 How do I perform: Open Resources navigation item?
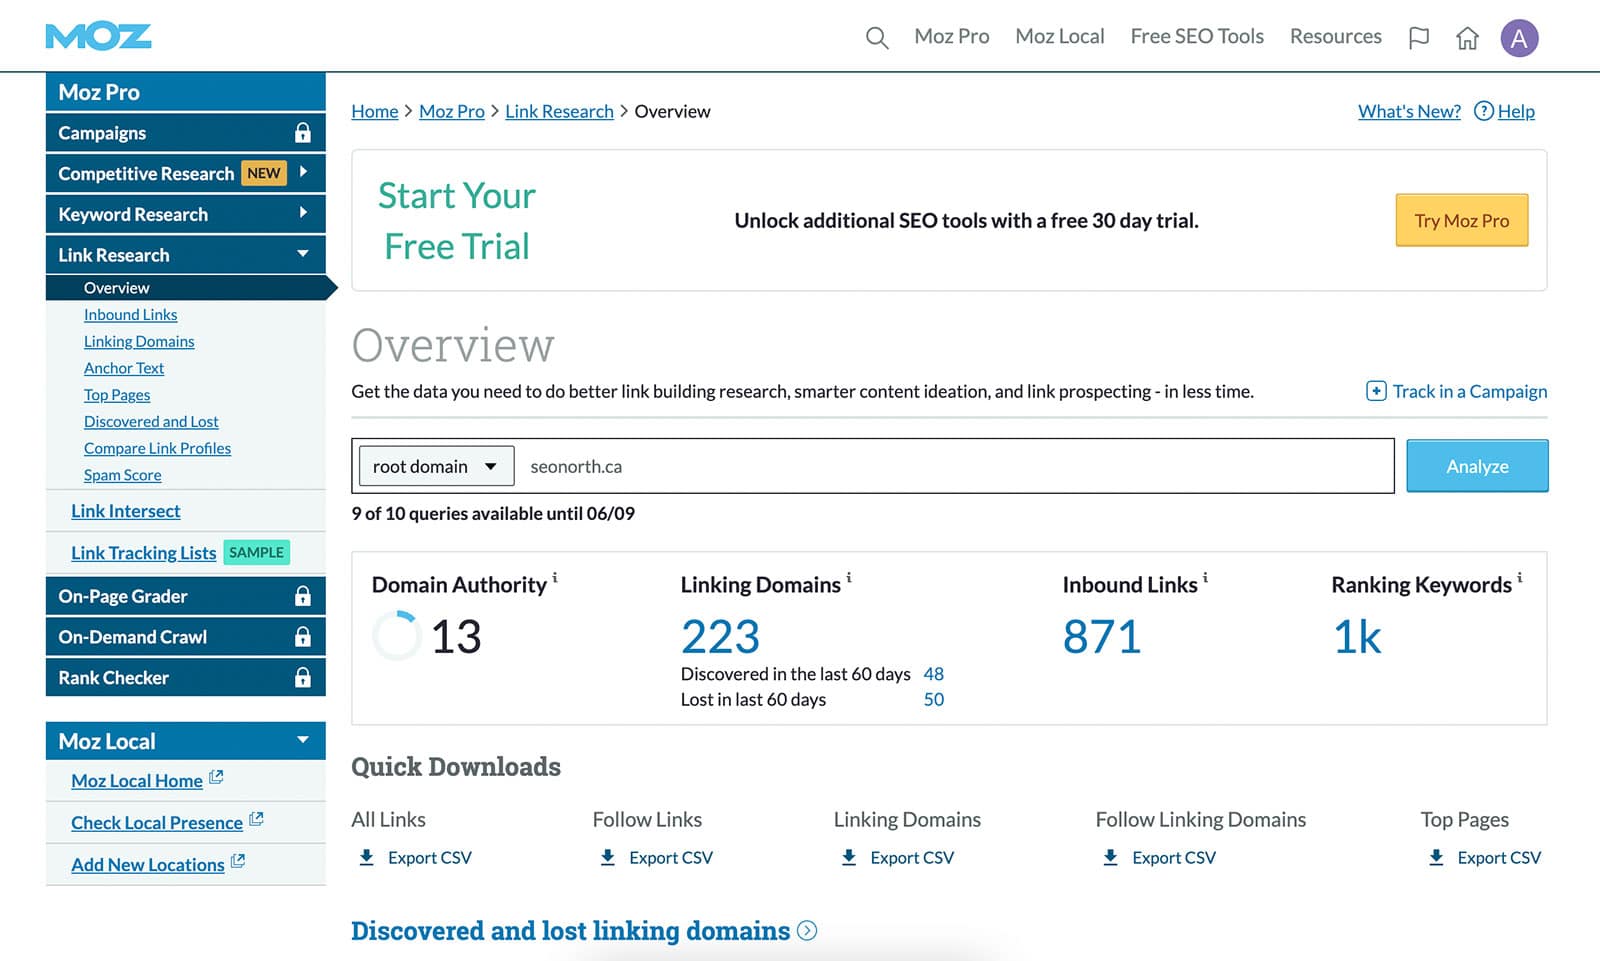tap(1336, 36)
